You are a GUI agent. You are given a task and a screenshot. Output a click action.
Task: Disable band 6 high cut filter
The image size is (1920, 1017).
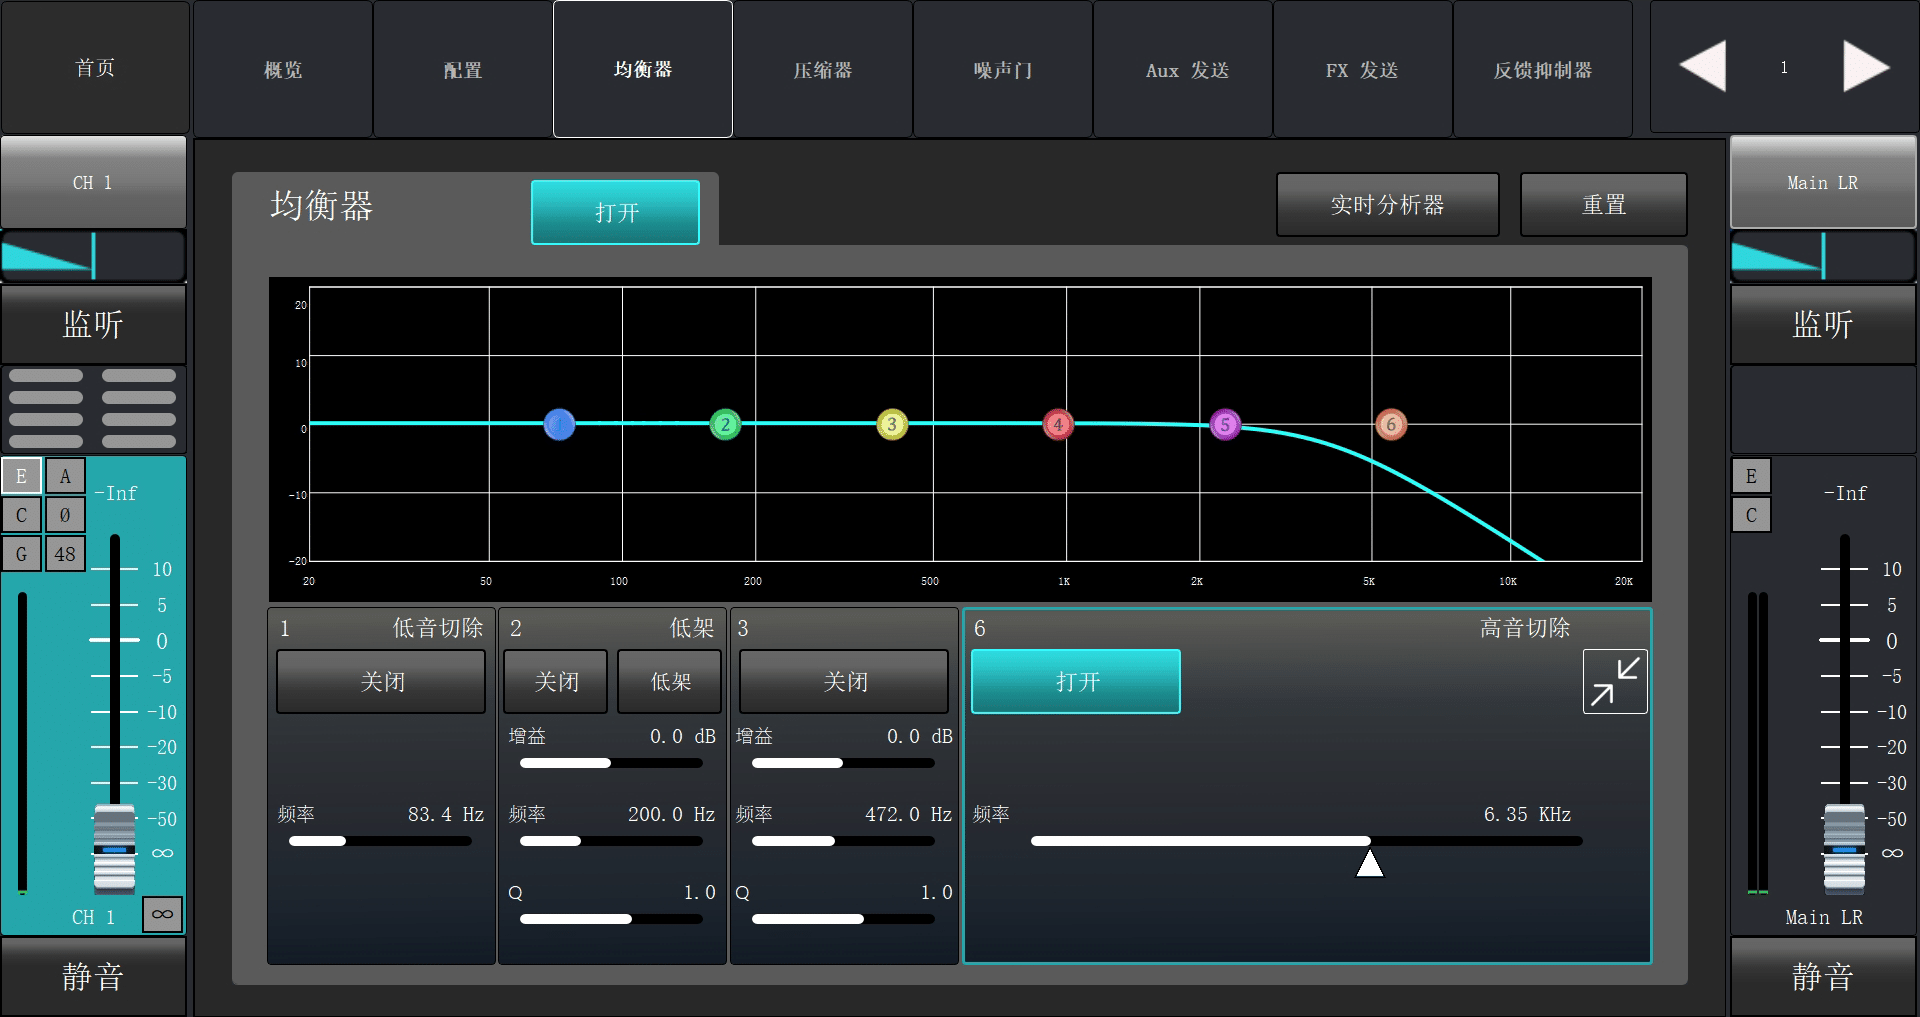tap(1075, 681)
